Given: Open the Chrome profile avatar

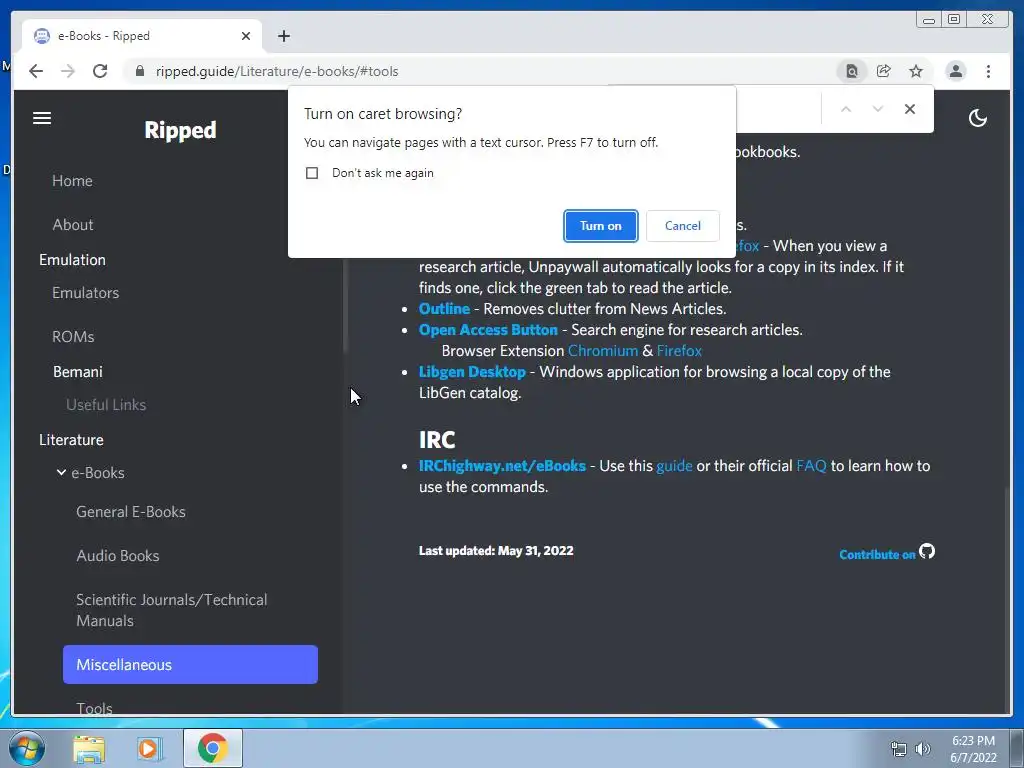Looking at the screenshot, I should (955, 71).
